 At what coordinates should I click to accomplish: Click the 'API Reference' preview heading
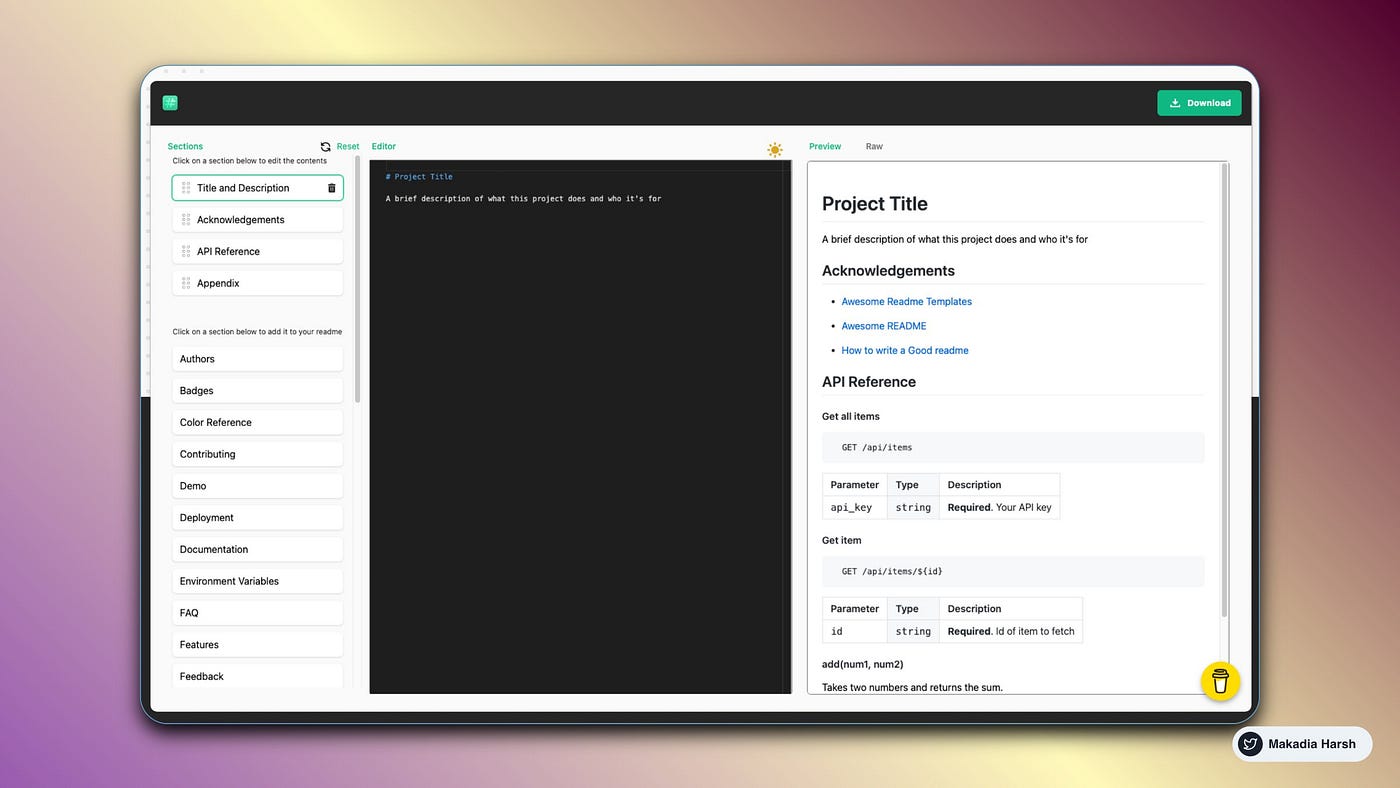869,382
